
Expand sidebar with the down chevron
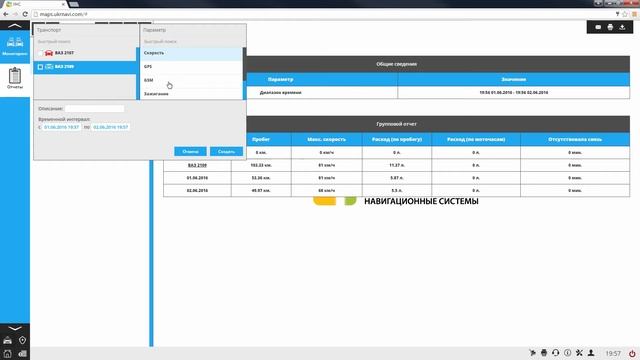pos(15,328)
